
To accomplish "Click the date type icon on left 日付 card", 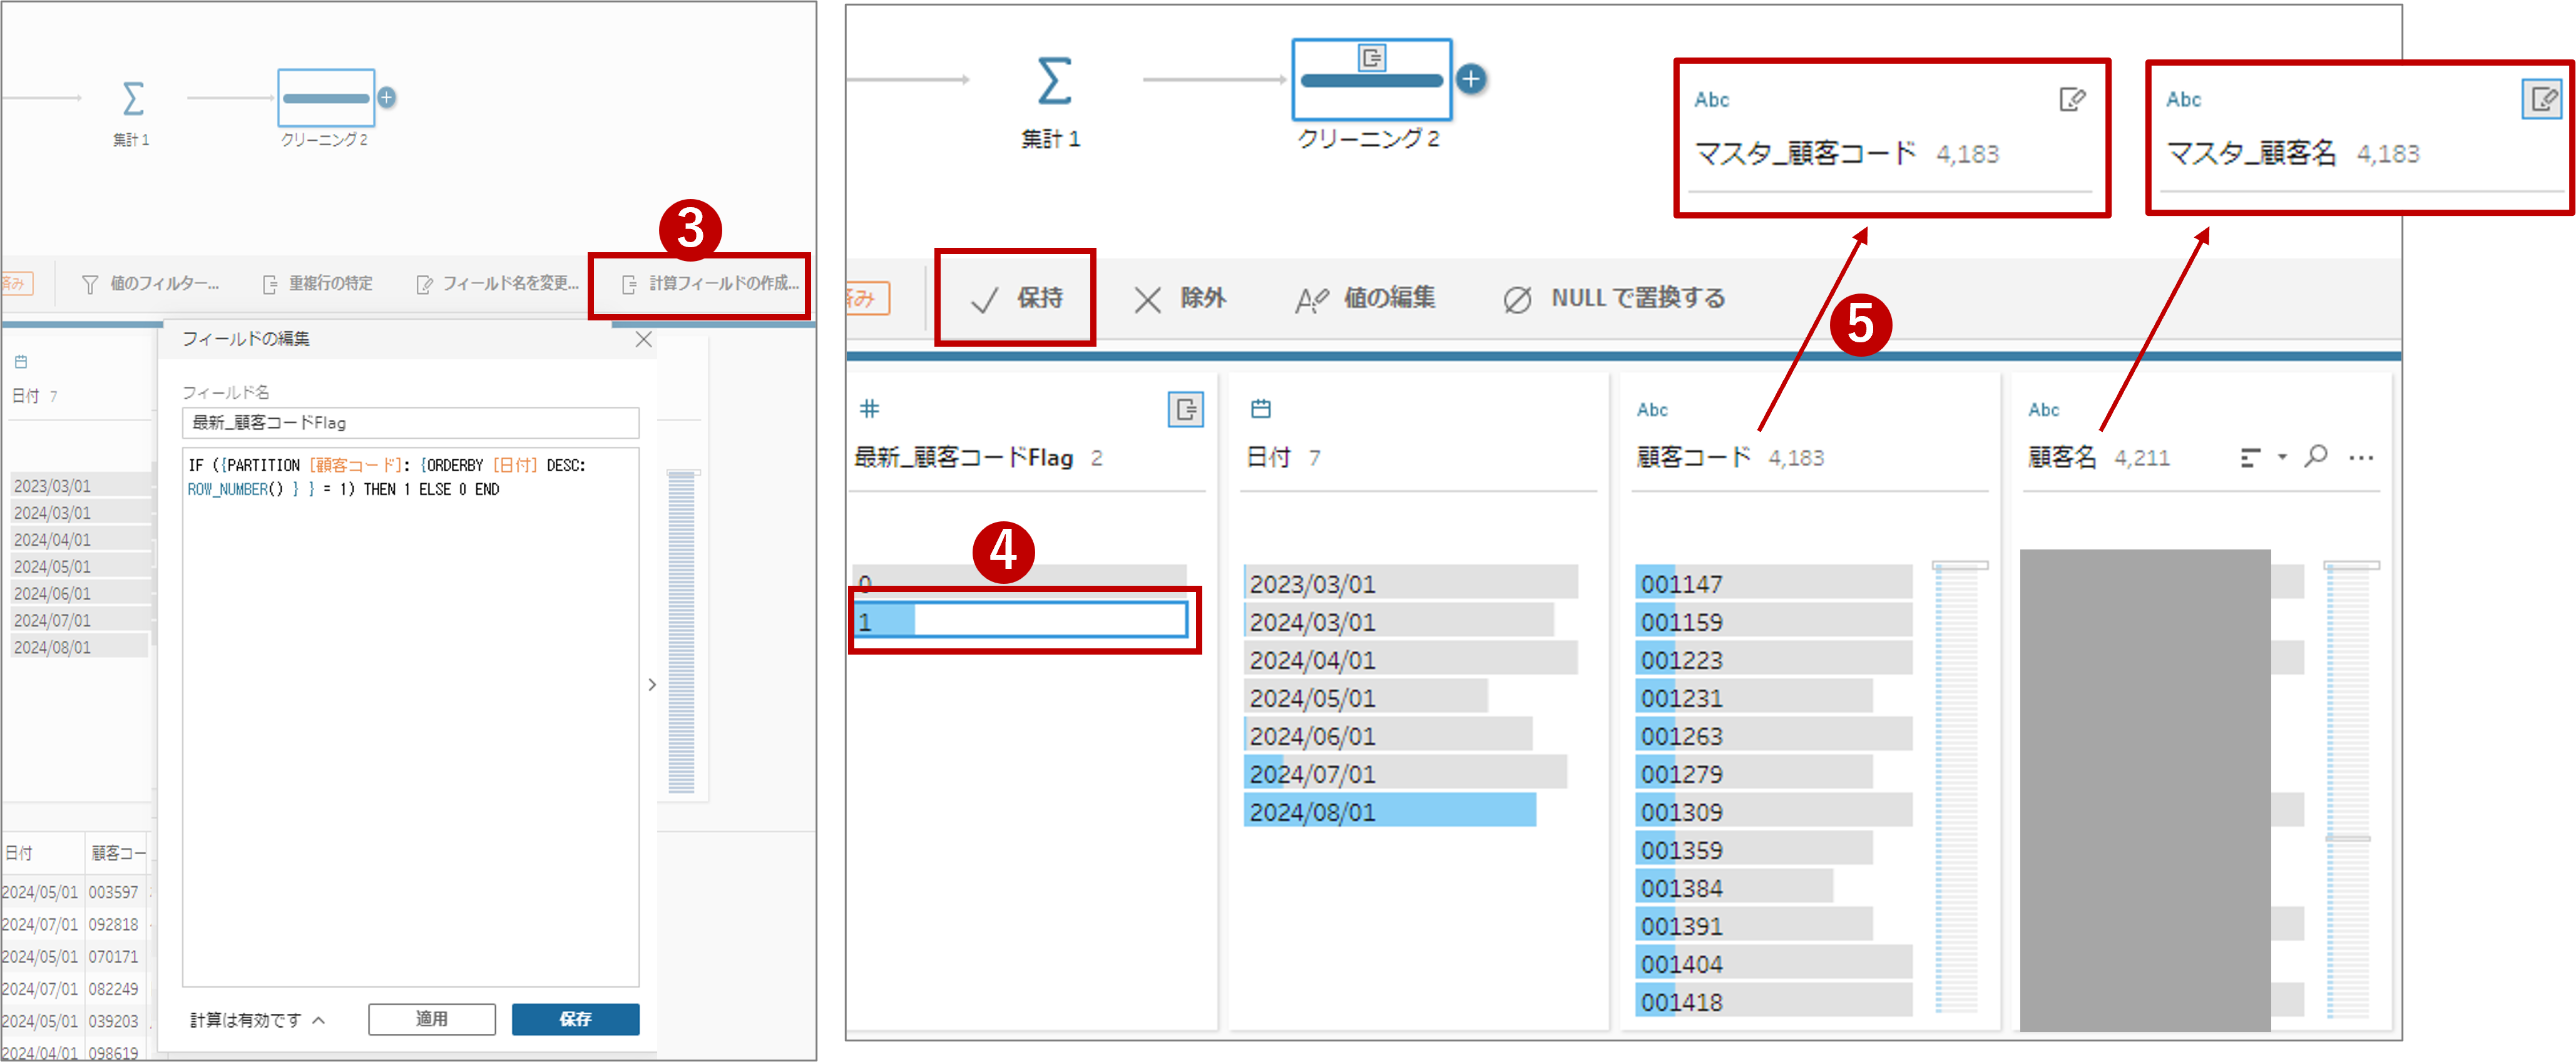I will coord(21,362).
